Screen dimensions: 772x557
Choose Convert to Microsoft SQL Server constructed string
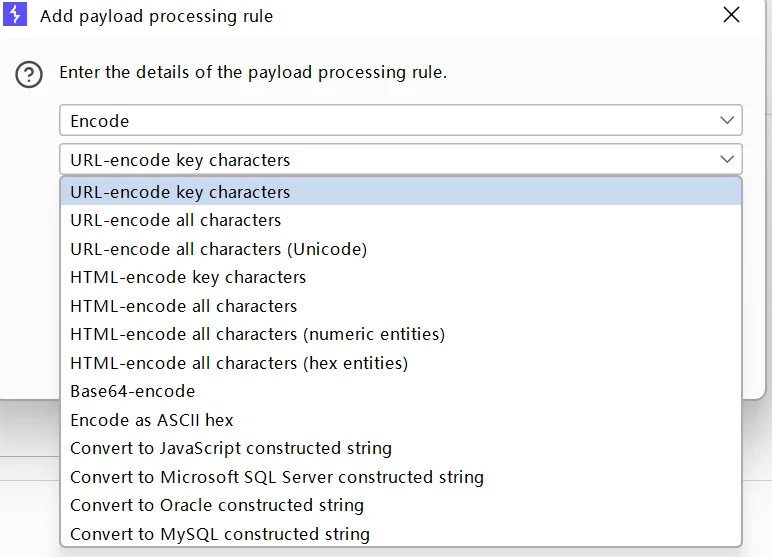pyautogui.click(x=277, y=477)
